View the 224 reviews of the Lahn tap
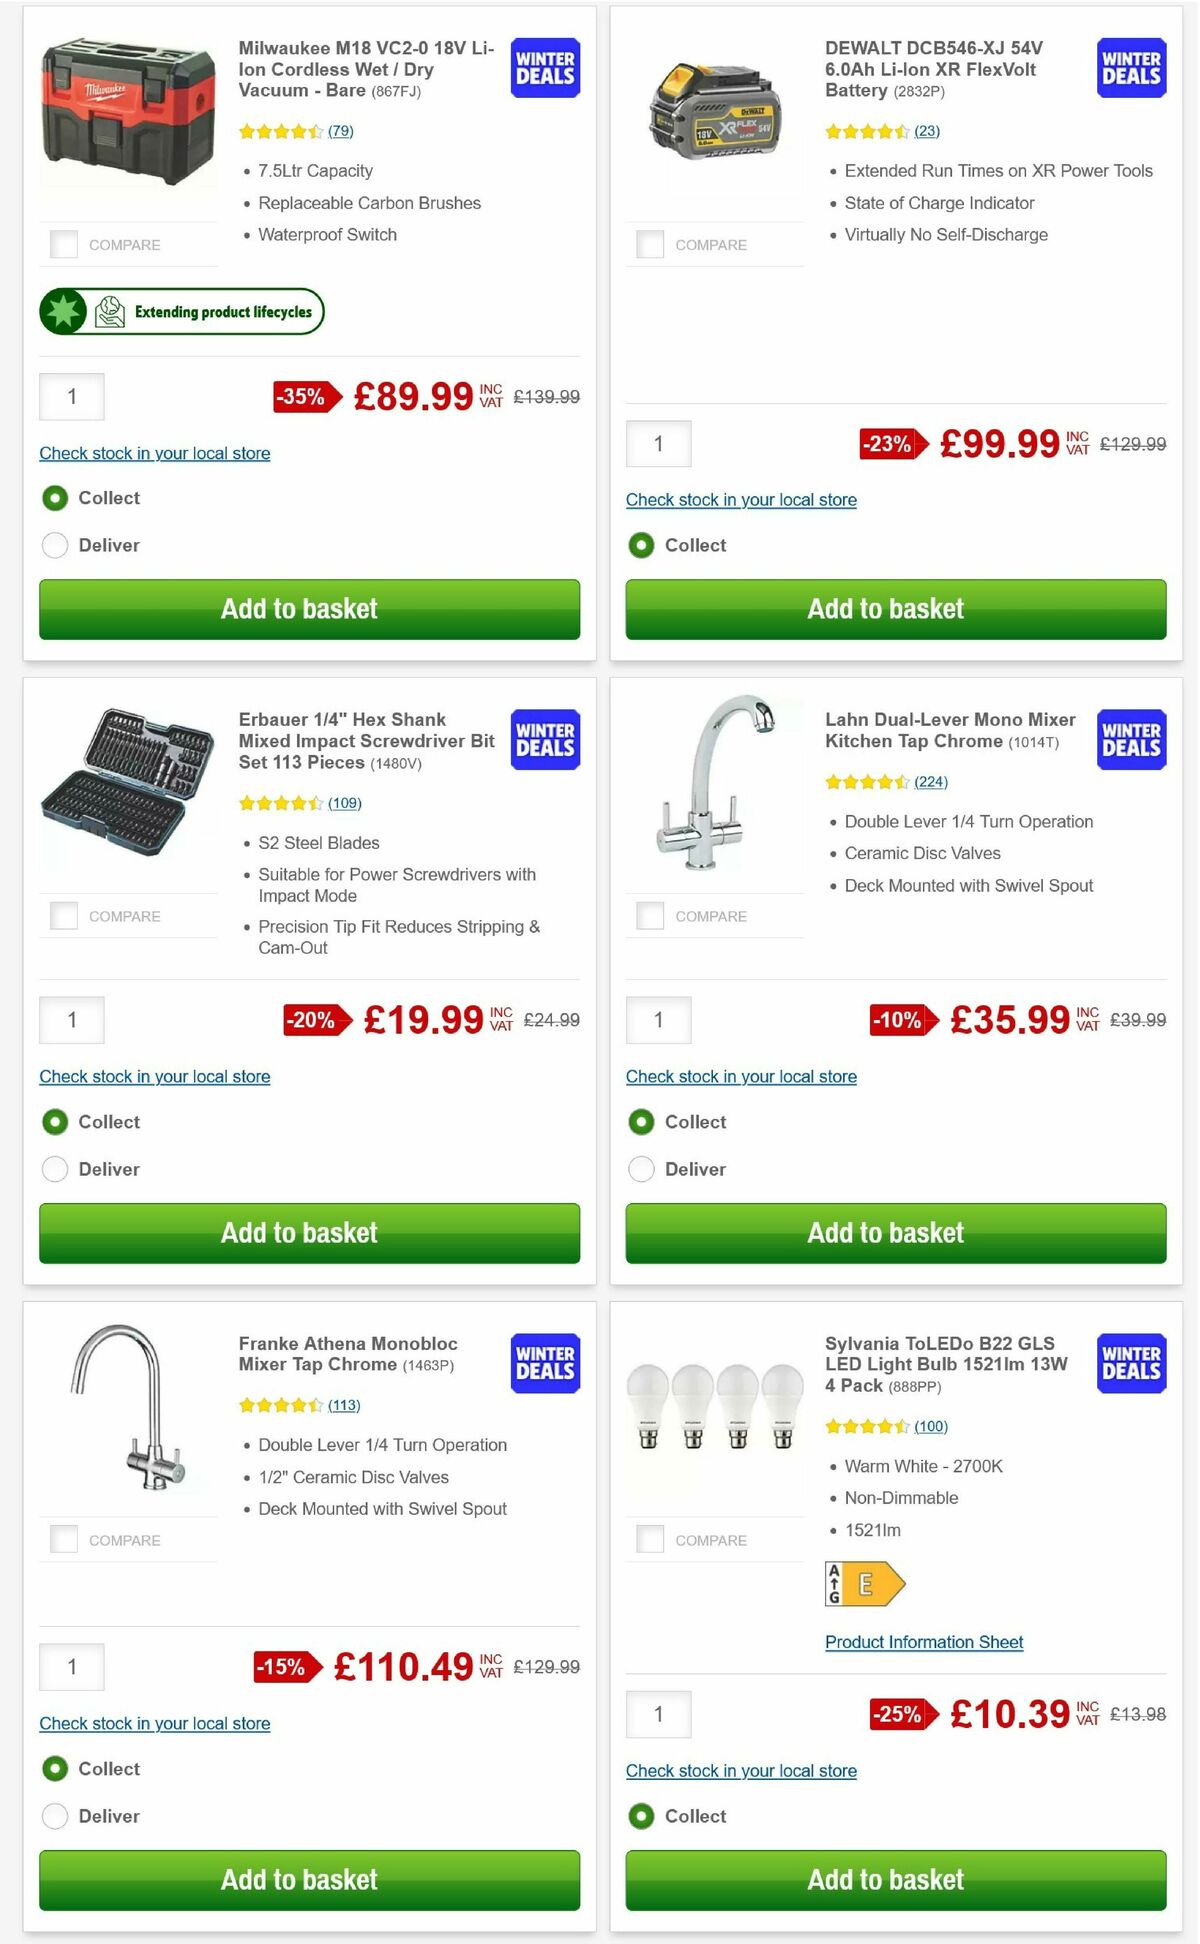The width and height of the screenshot is (1200, 1944). coord(931,781)
